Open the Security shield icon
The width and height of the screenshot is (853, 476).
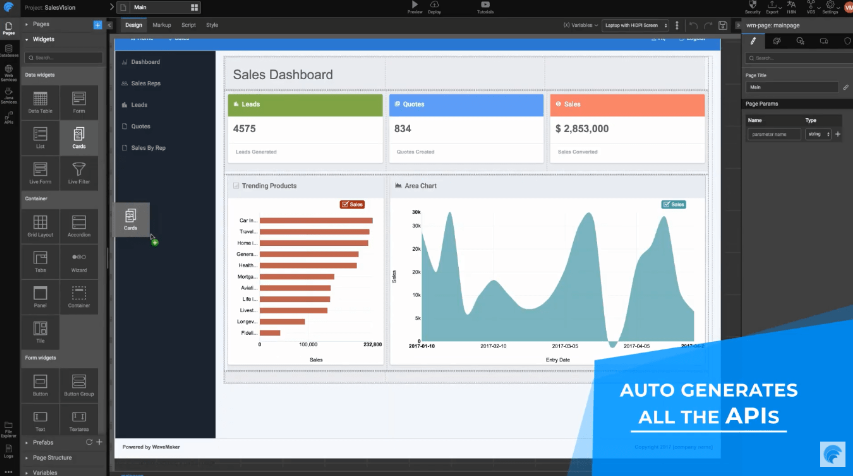pyautogui.click(x=752, y=5)
